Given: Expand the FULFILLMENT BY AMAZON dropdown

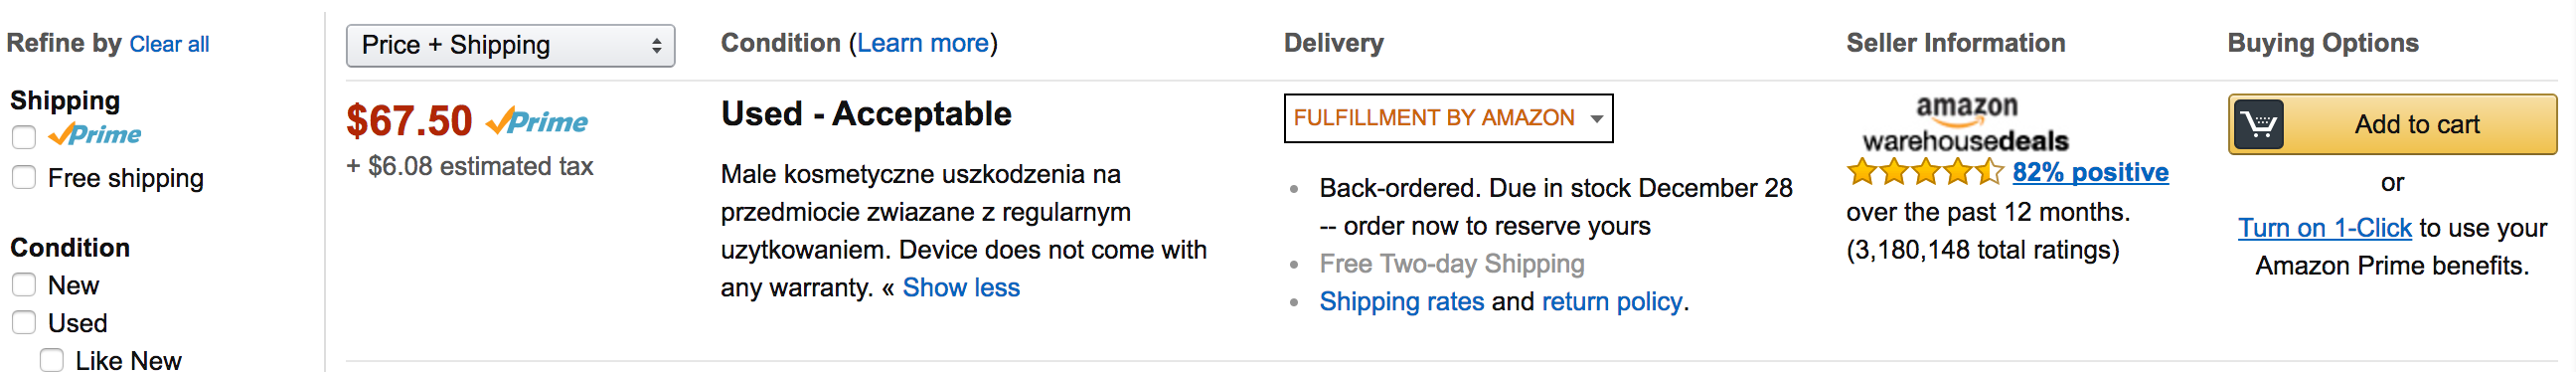Looking at the screenshot, I should click(1448, 118).
